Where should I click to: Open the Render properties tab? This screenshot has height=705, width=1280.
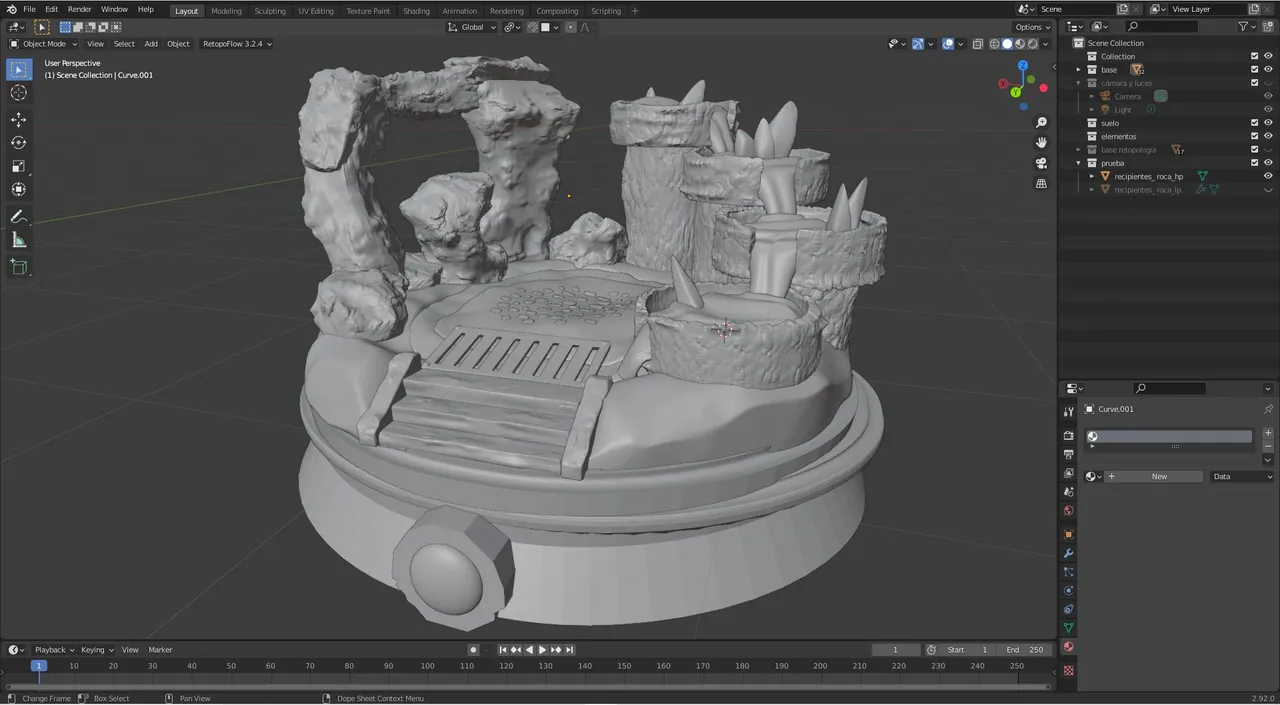[x=1068, y=435]
